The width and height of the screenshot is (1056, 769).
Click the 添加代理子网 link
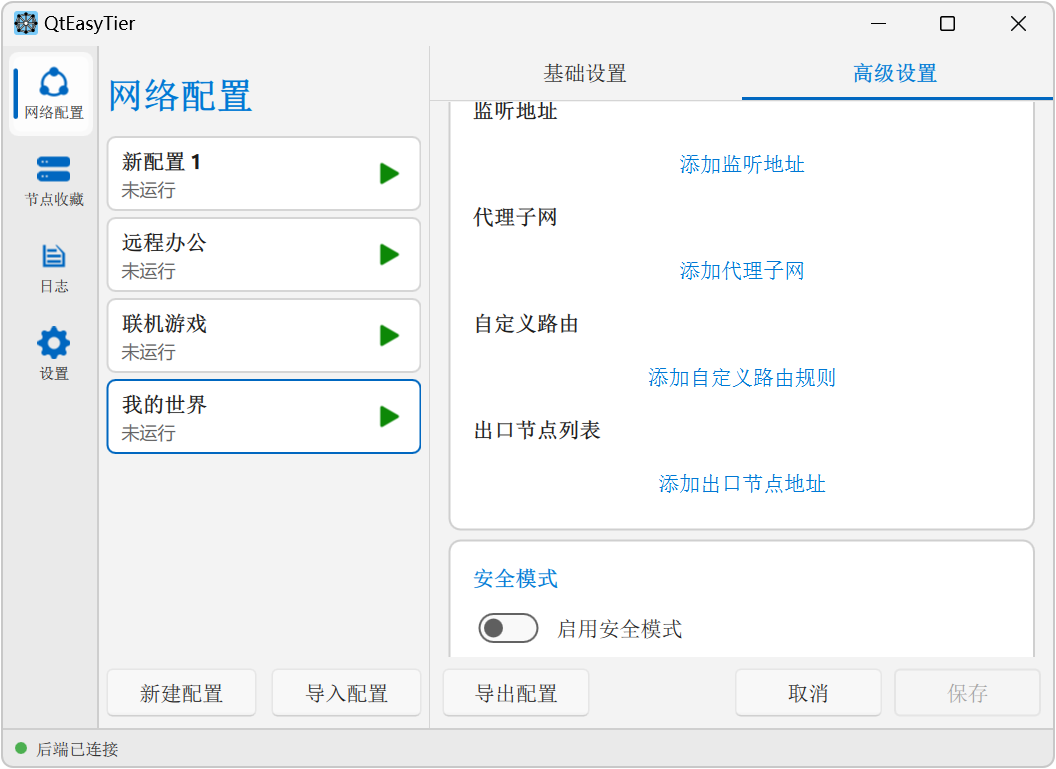[741, 271]
